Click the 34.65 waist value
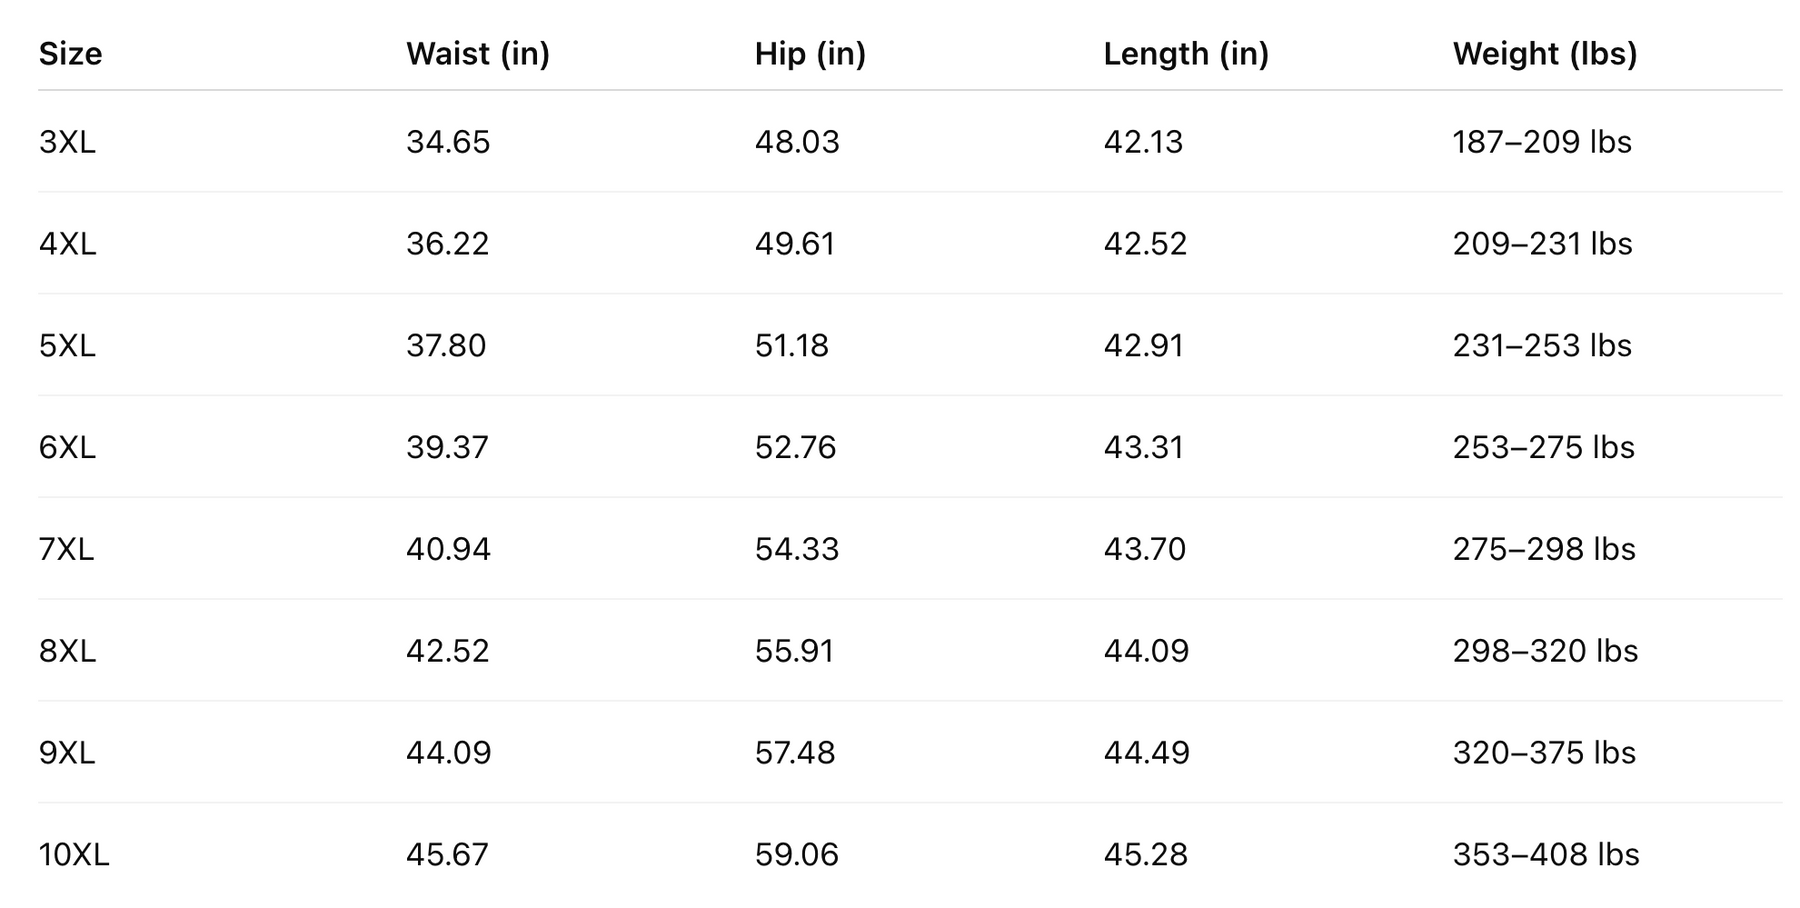The image size is (1800, 908). click(447, 142)
